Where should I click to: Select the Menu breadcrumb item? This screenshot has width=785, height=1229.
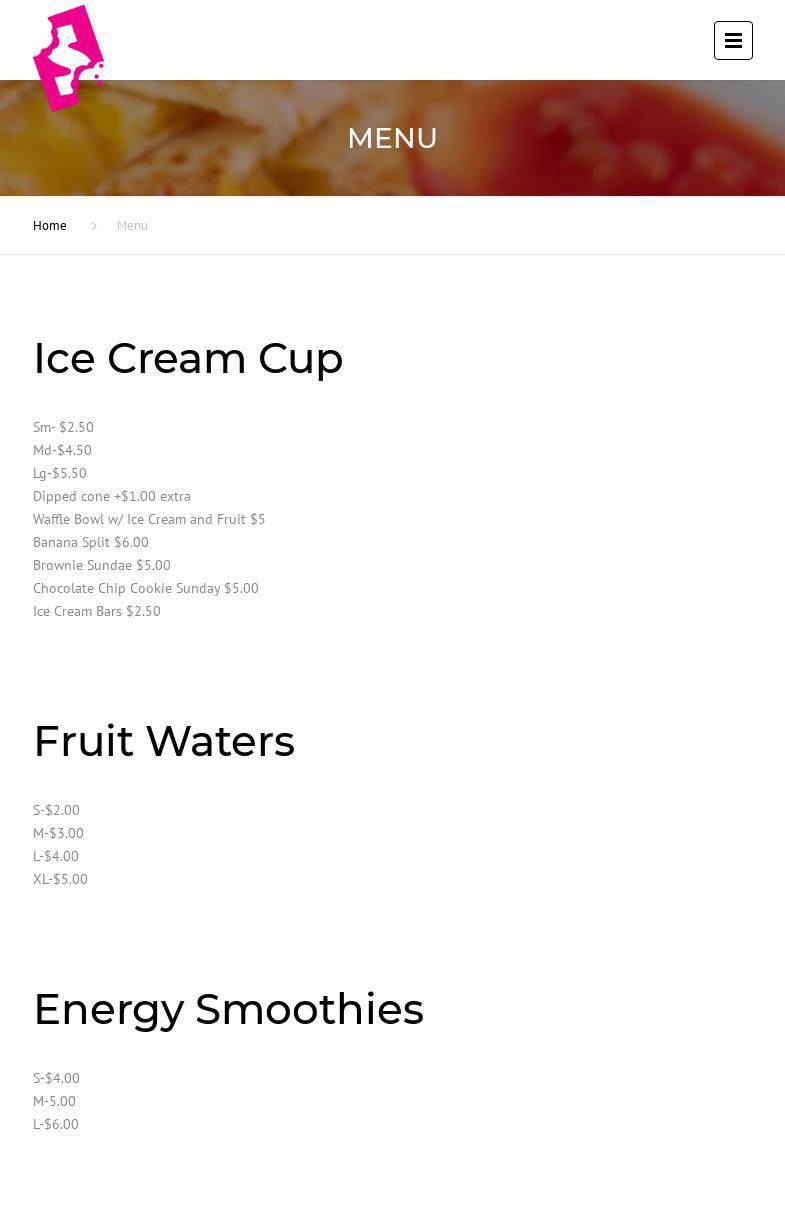pyautogui.click(x=132, y=226)
